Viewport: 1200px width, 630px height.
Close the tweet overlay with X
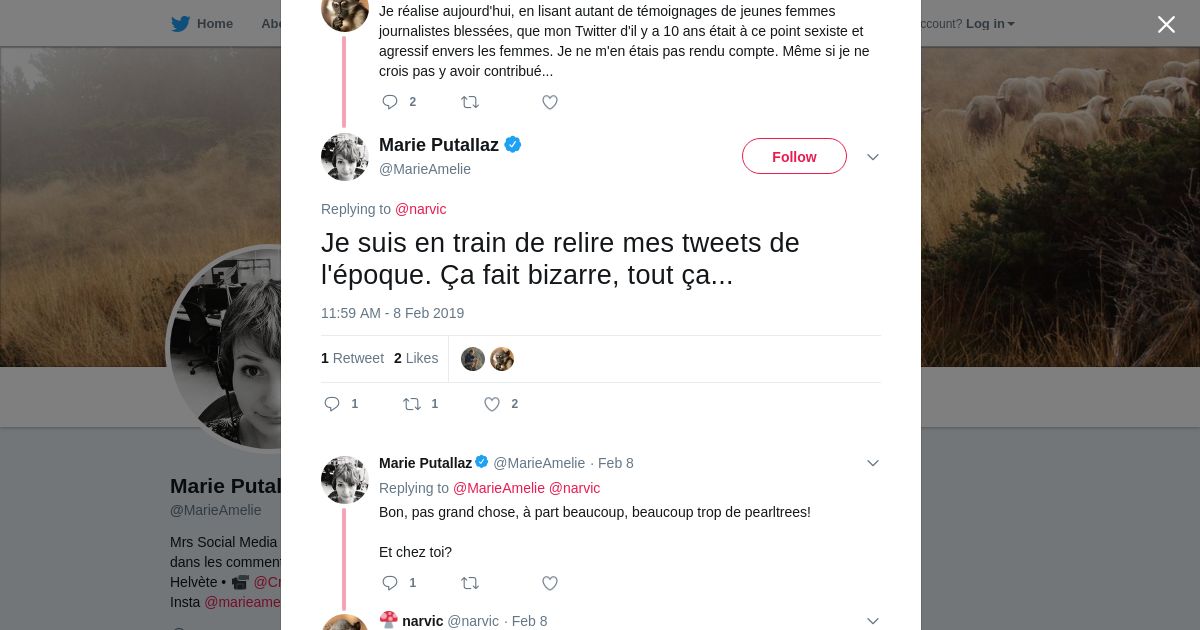coord(1166,25)
